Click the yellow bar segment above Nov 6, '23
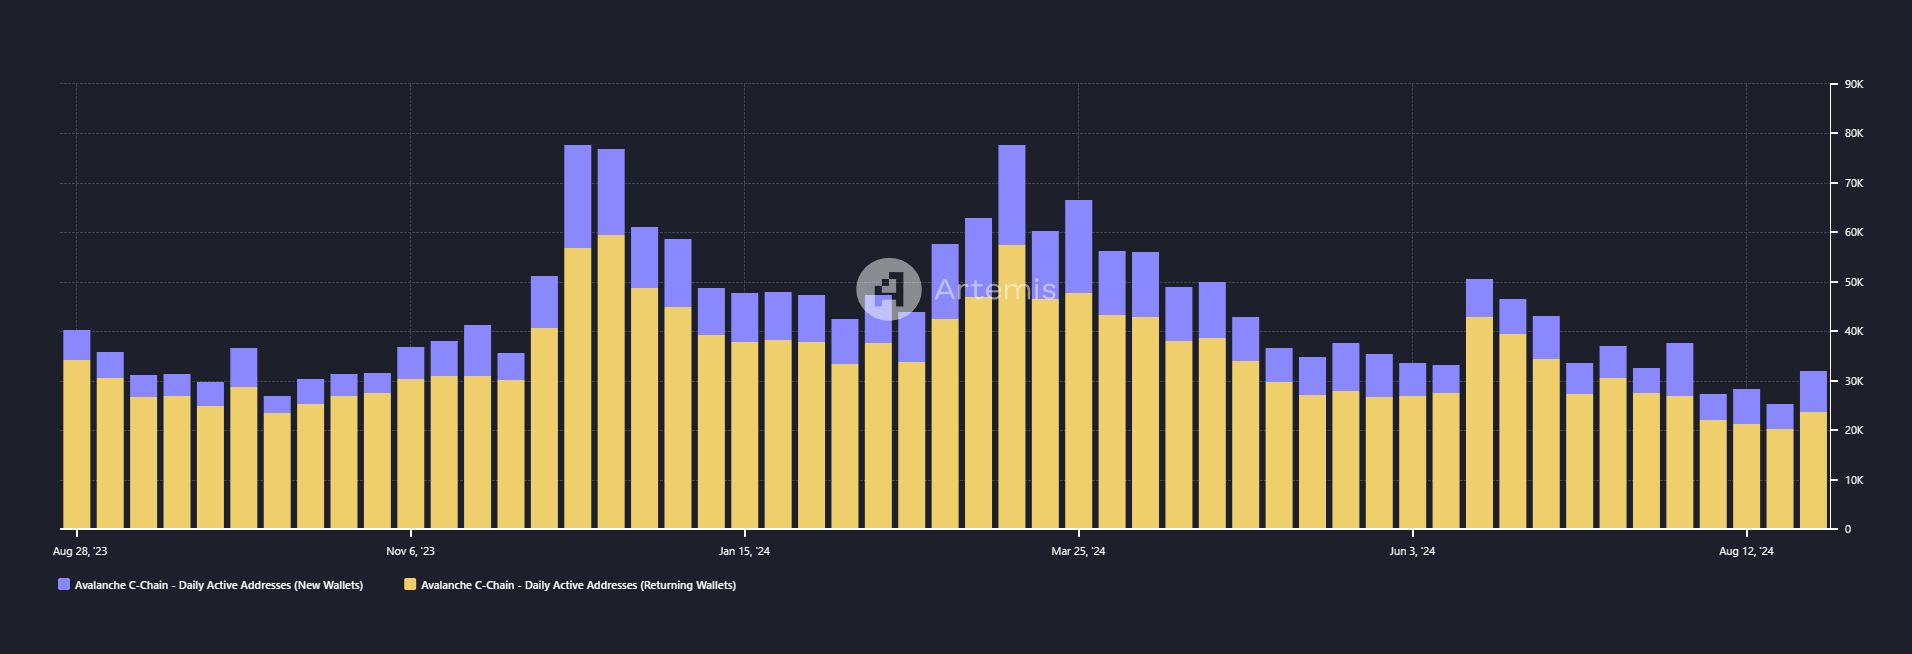This screenshot has height=654, width=1912. click(x=410, y=453)
